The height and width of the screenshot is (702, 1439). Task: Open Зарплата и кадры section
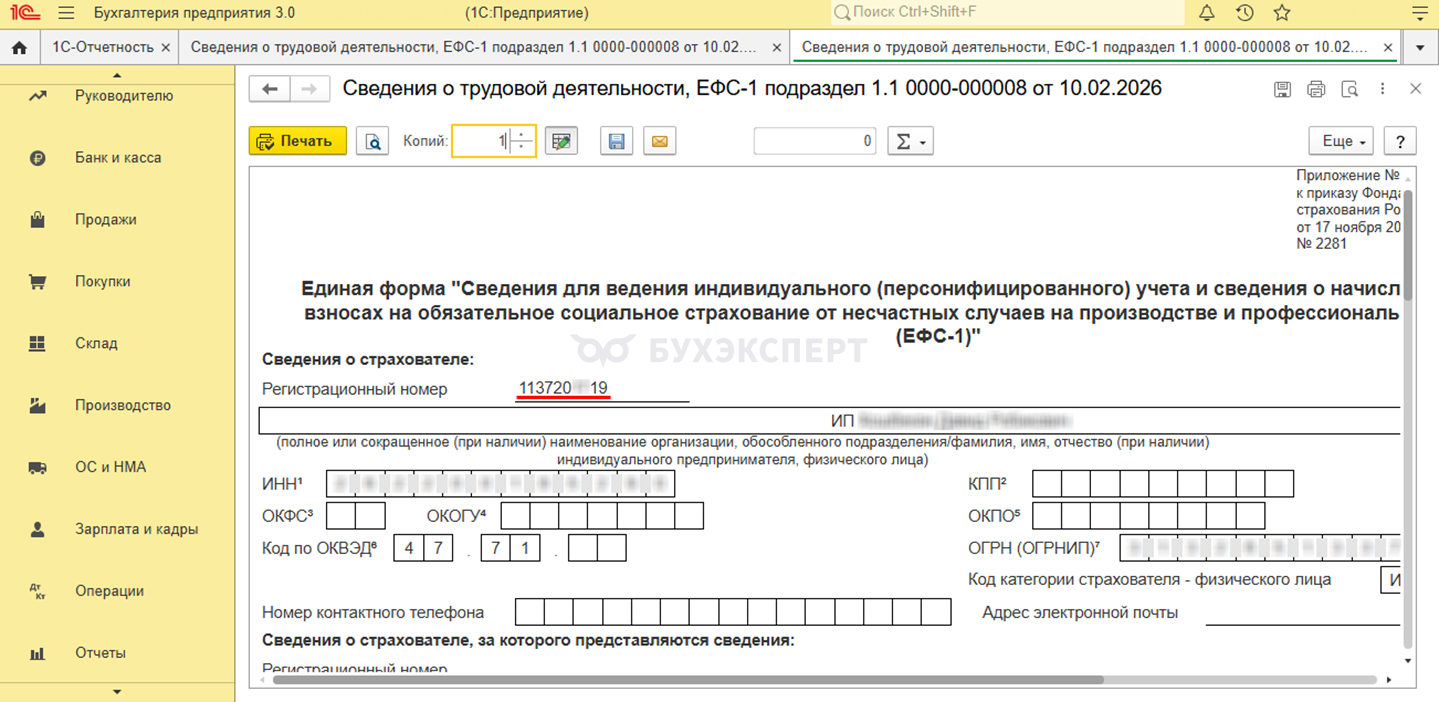tap(136, 529)
